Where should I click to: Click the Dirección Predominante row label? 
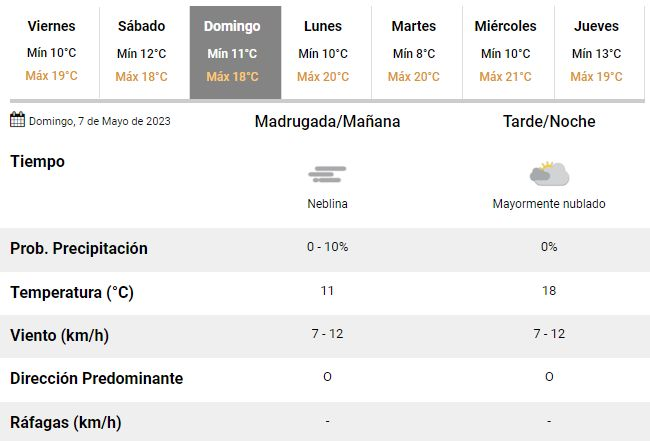(96, 379)
